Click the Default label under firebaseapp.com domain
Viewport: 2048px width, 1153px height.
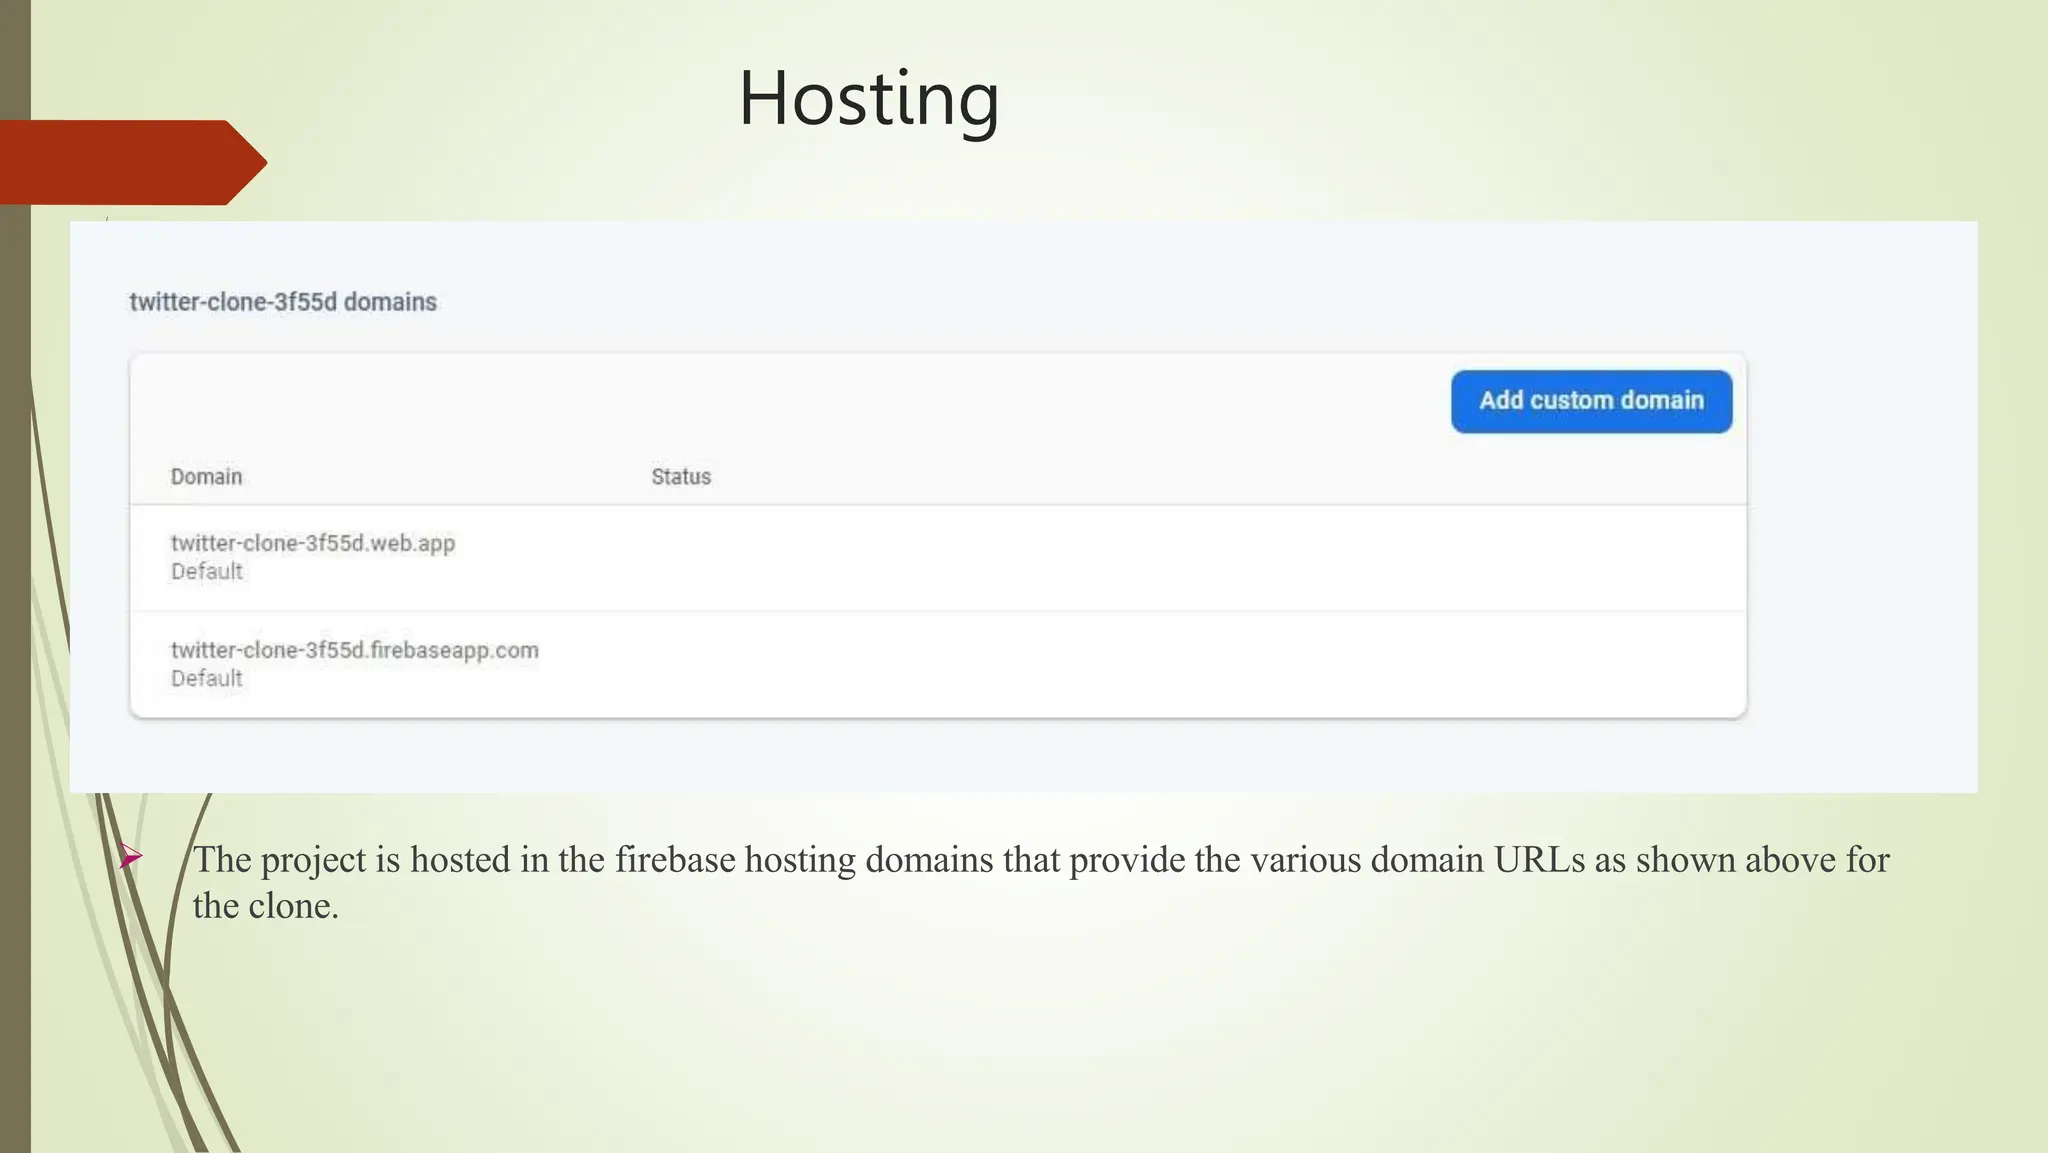(207, 679)
